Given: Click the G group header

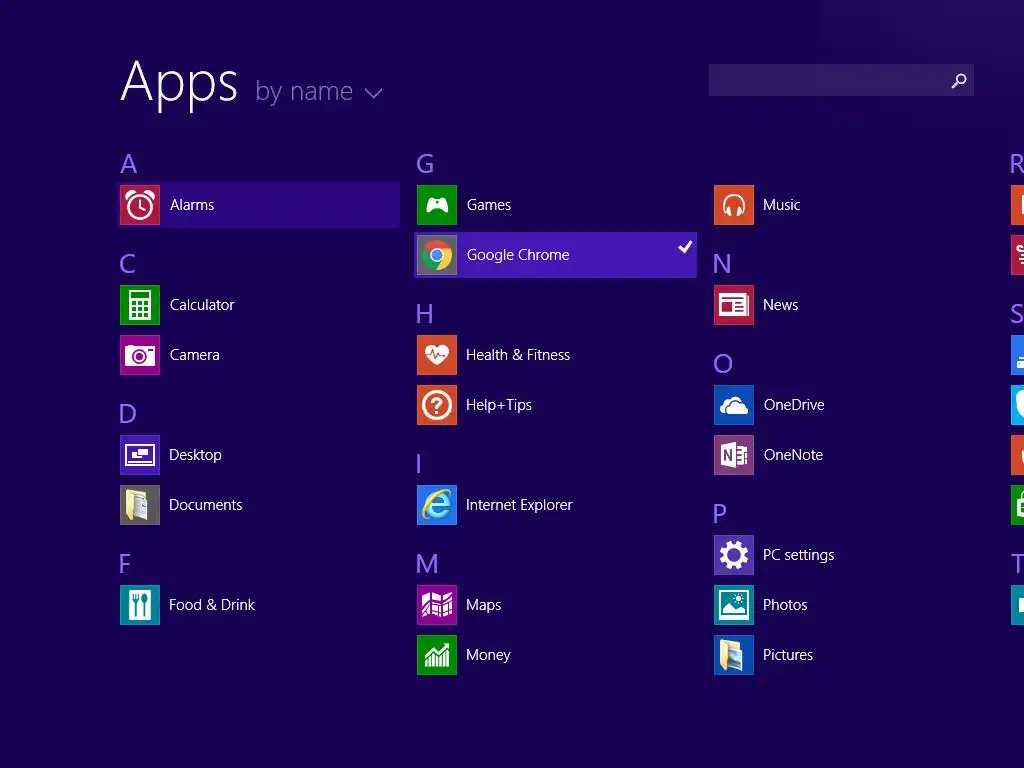Looking at the screenshot, I should click(425, 164).
